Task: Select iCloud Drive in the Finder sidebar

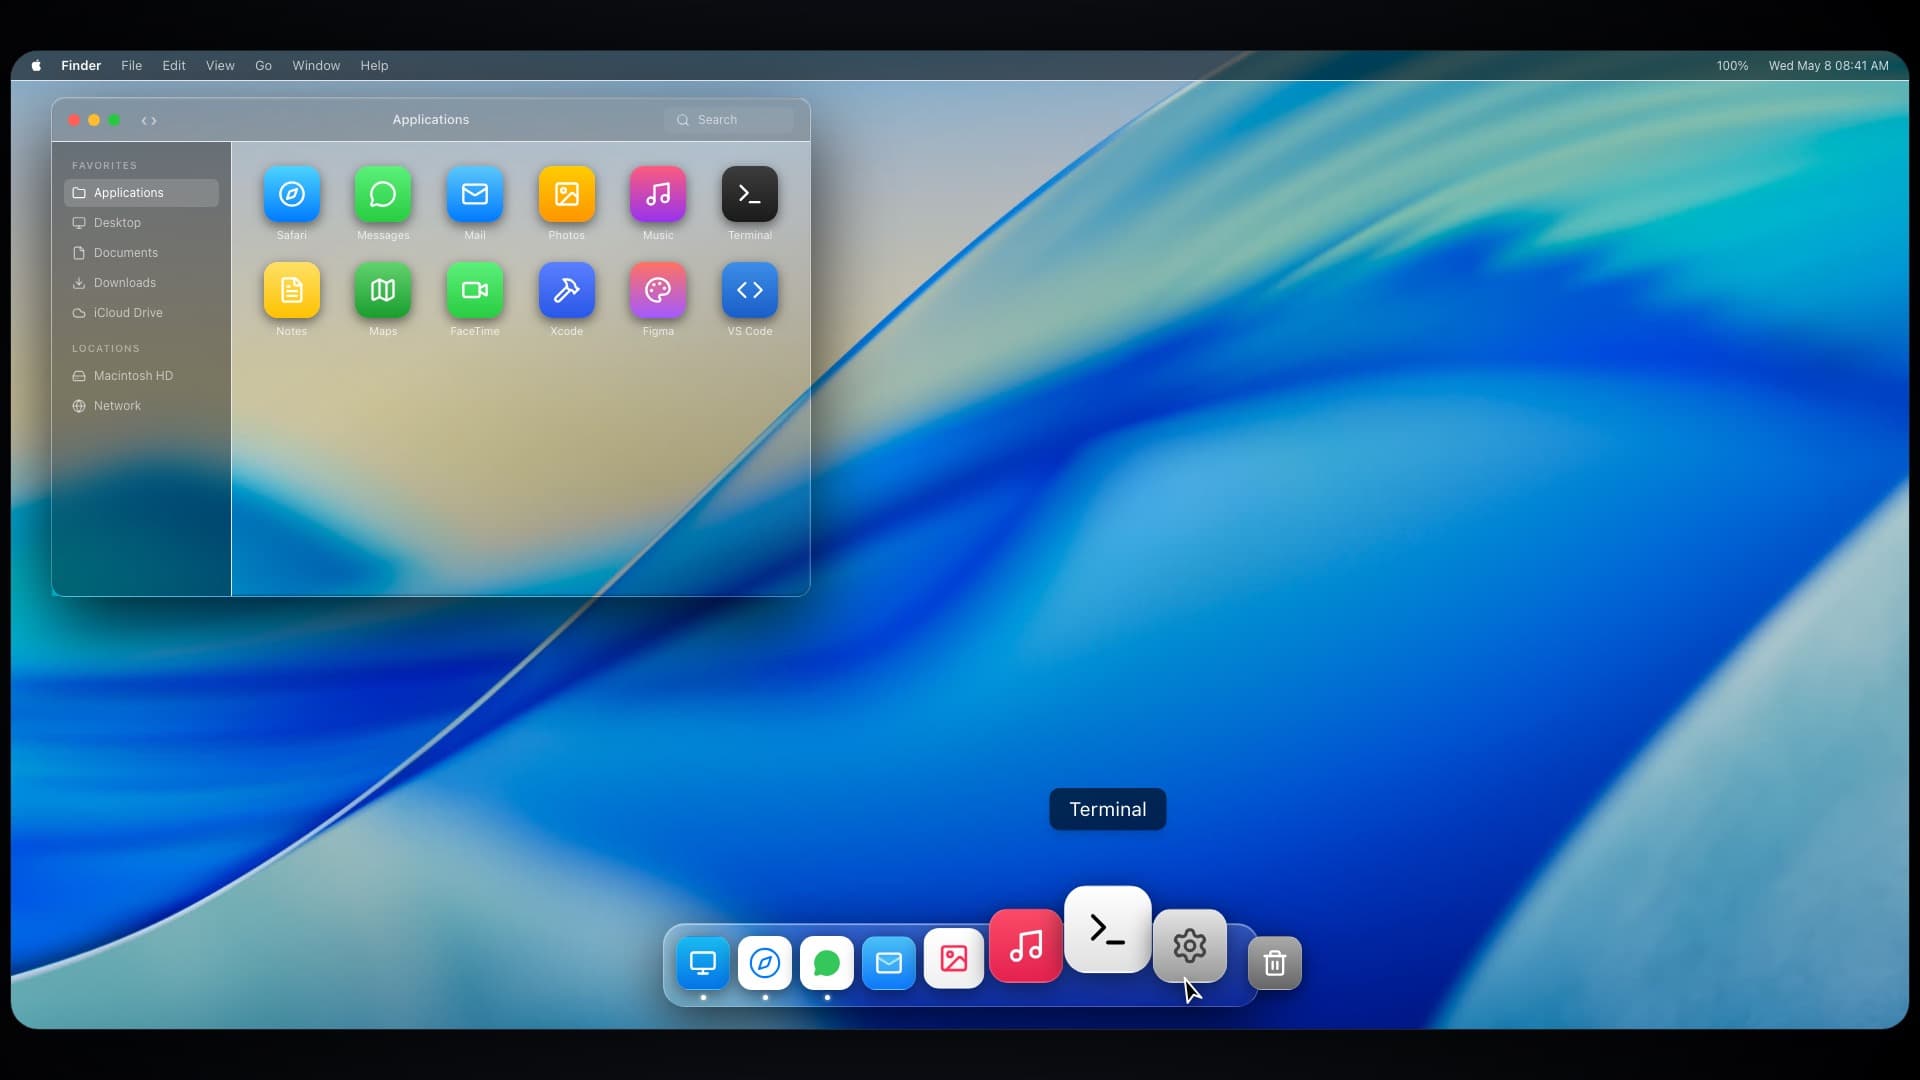Action: pos(141,313)
